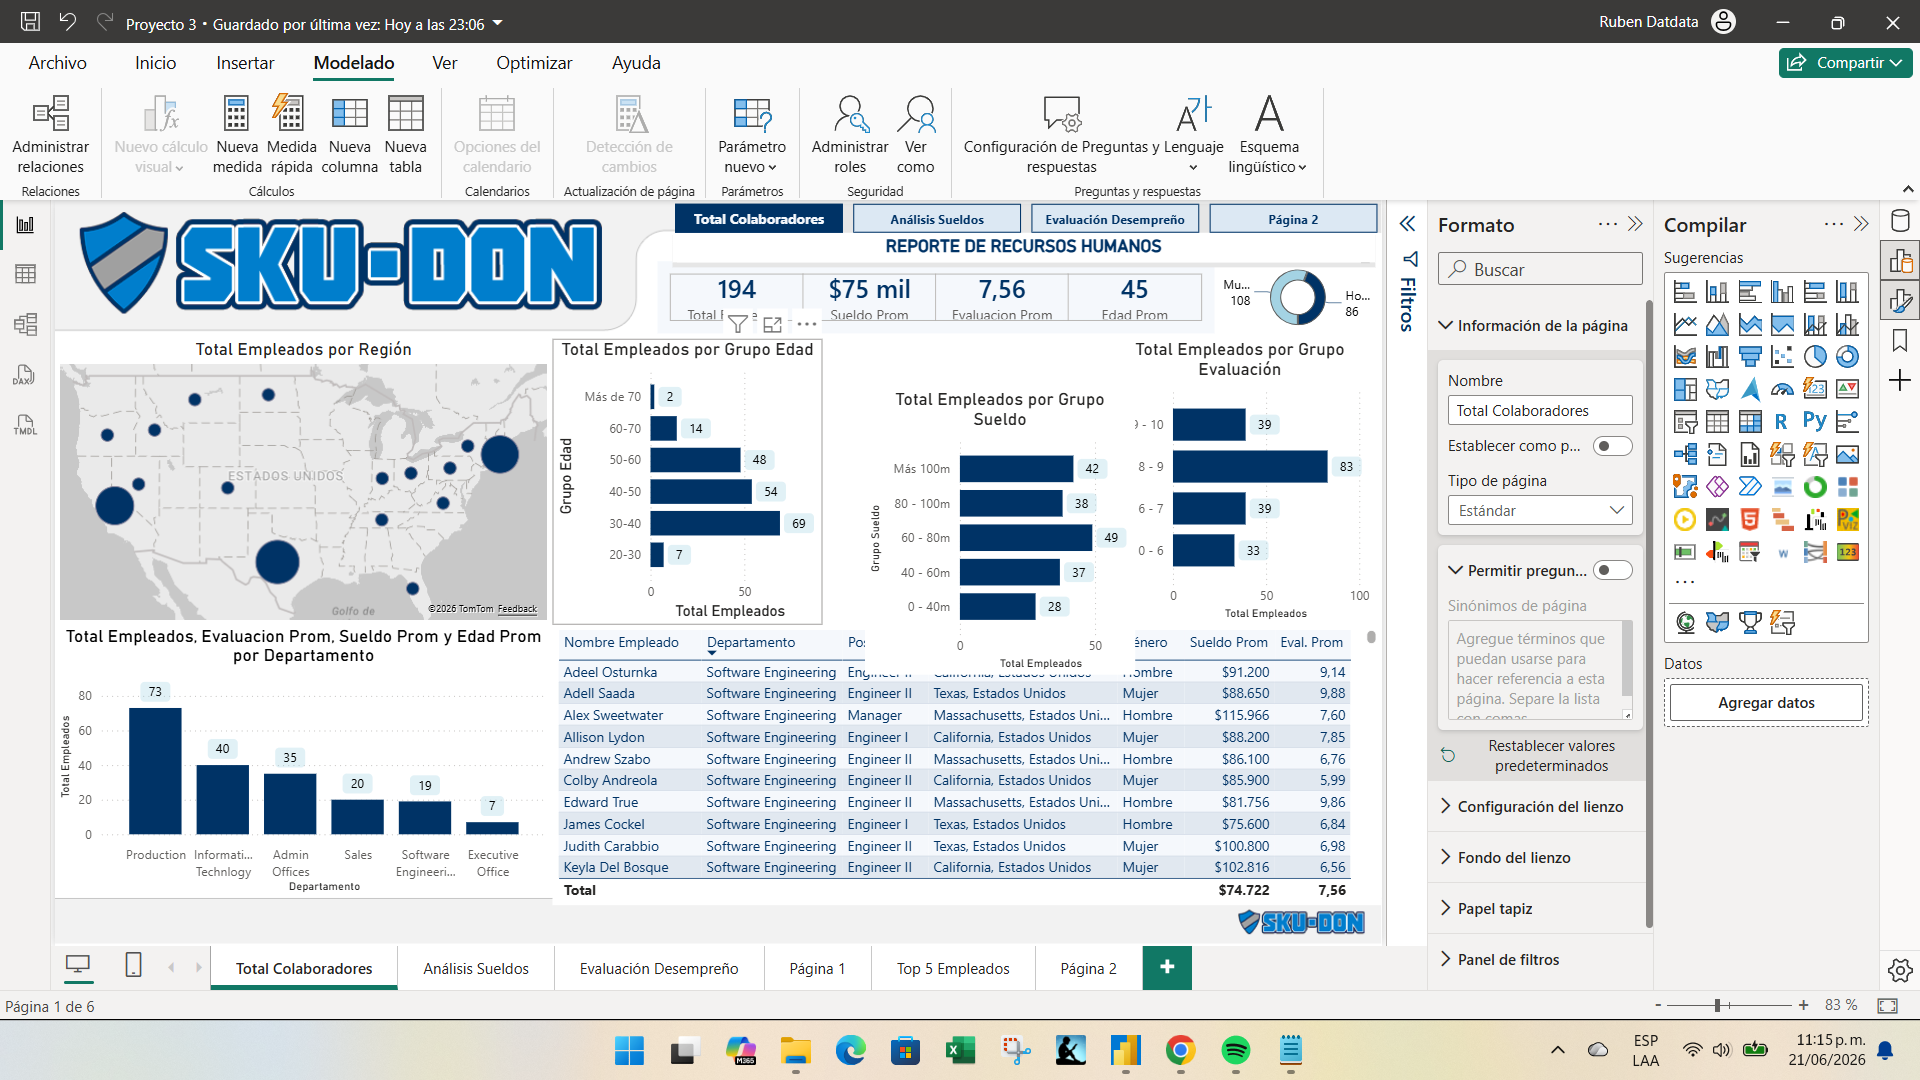Viewport: 1920px width, 1080px height.
Task: Select the treemap visual type
Action: [x=1685, y=389]
